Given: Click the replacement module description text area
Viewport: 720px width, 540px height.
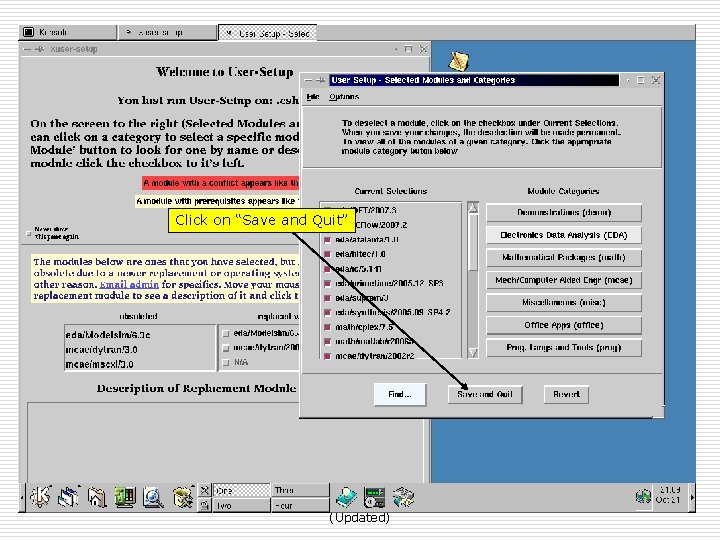Looking at the screenshot, I should pos(225,442).
